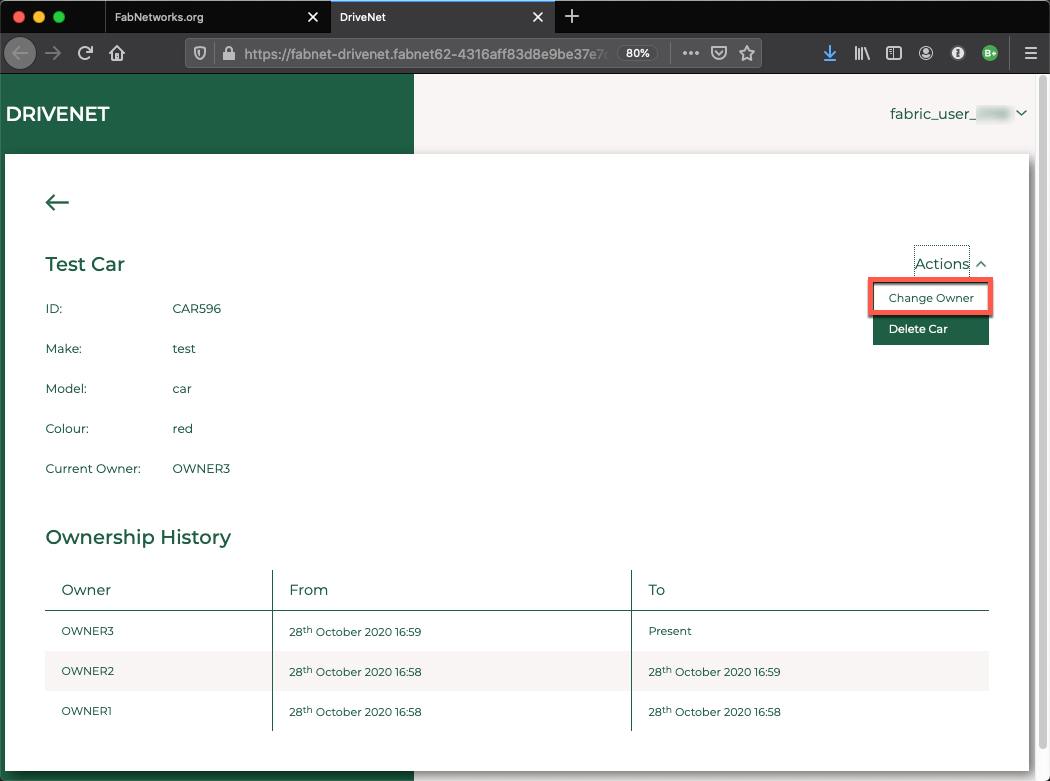Click the macOS green fullscreen window button
The width and height of the screenshot is (1050, 781).
59,17
